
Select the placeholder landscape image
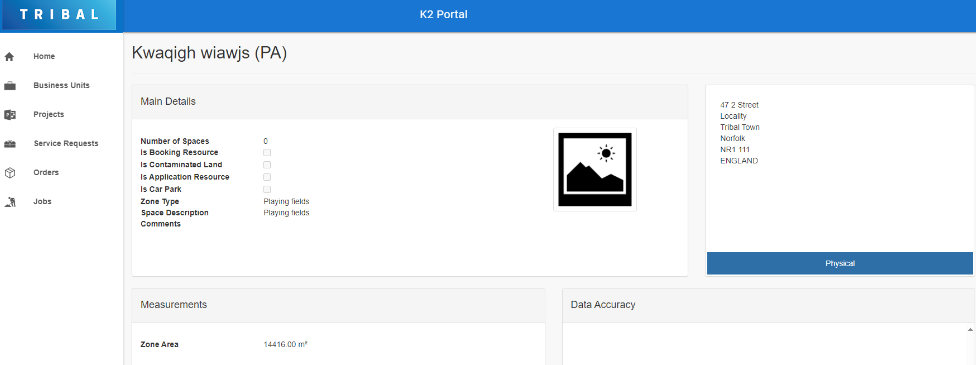(x=594, y=169)
